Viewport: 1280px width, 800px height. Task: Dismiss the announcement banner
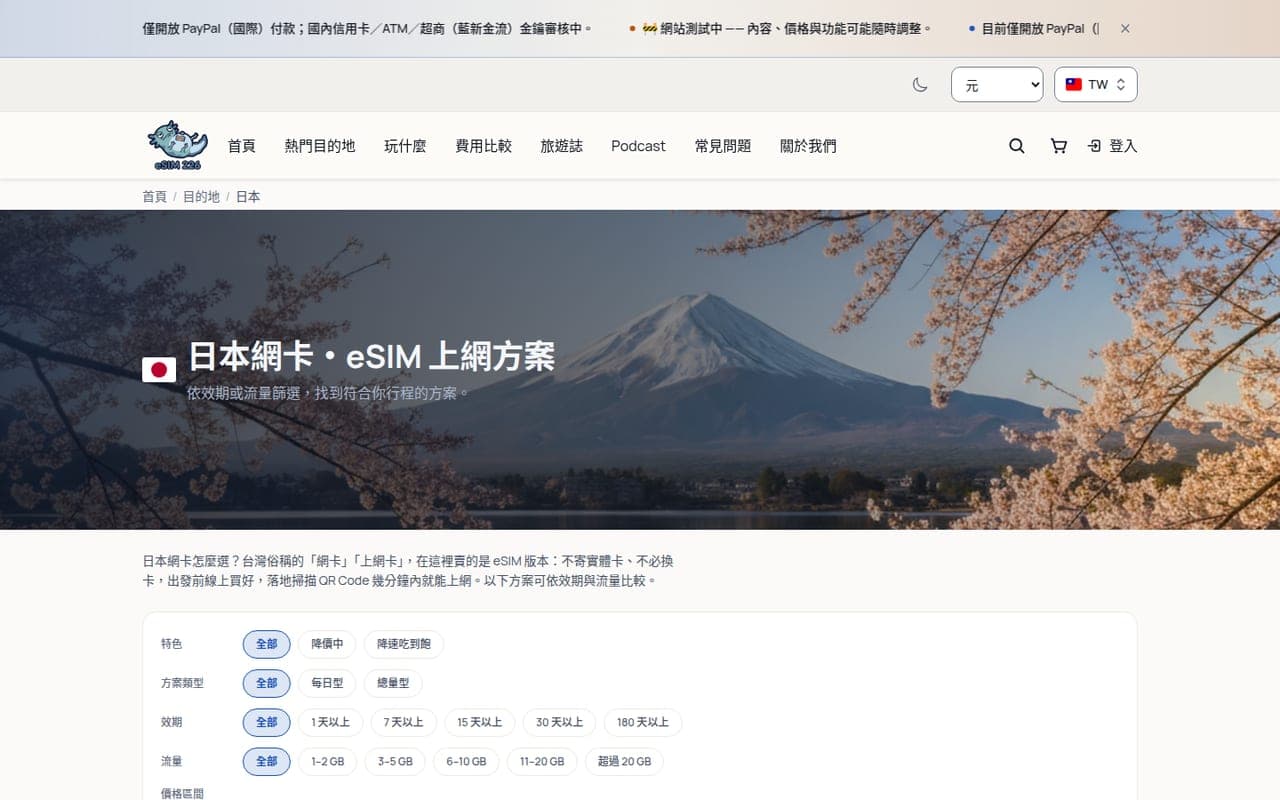[x=1125, y=29]
